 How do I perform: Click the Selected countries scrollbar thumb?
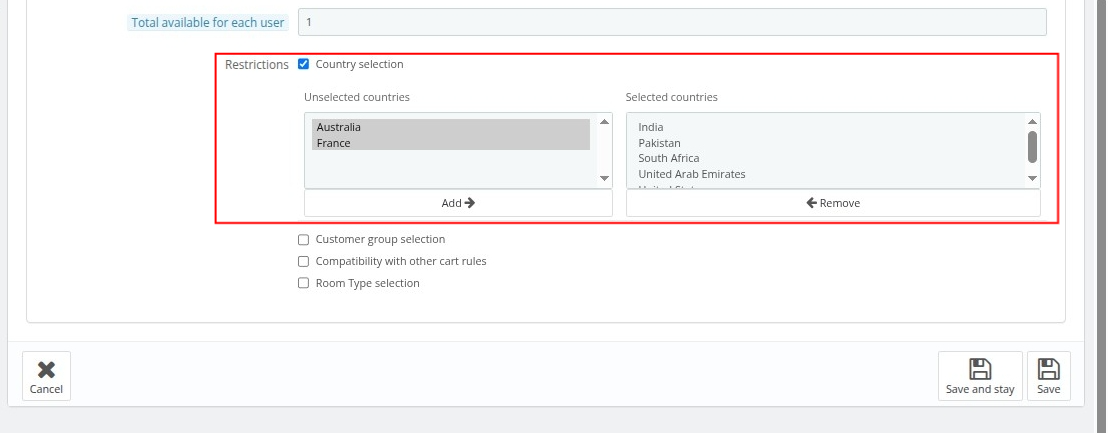point(1032,146)
